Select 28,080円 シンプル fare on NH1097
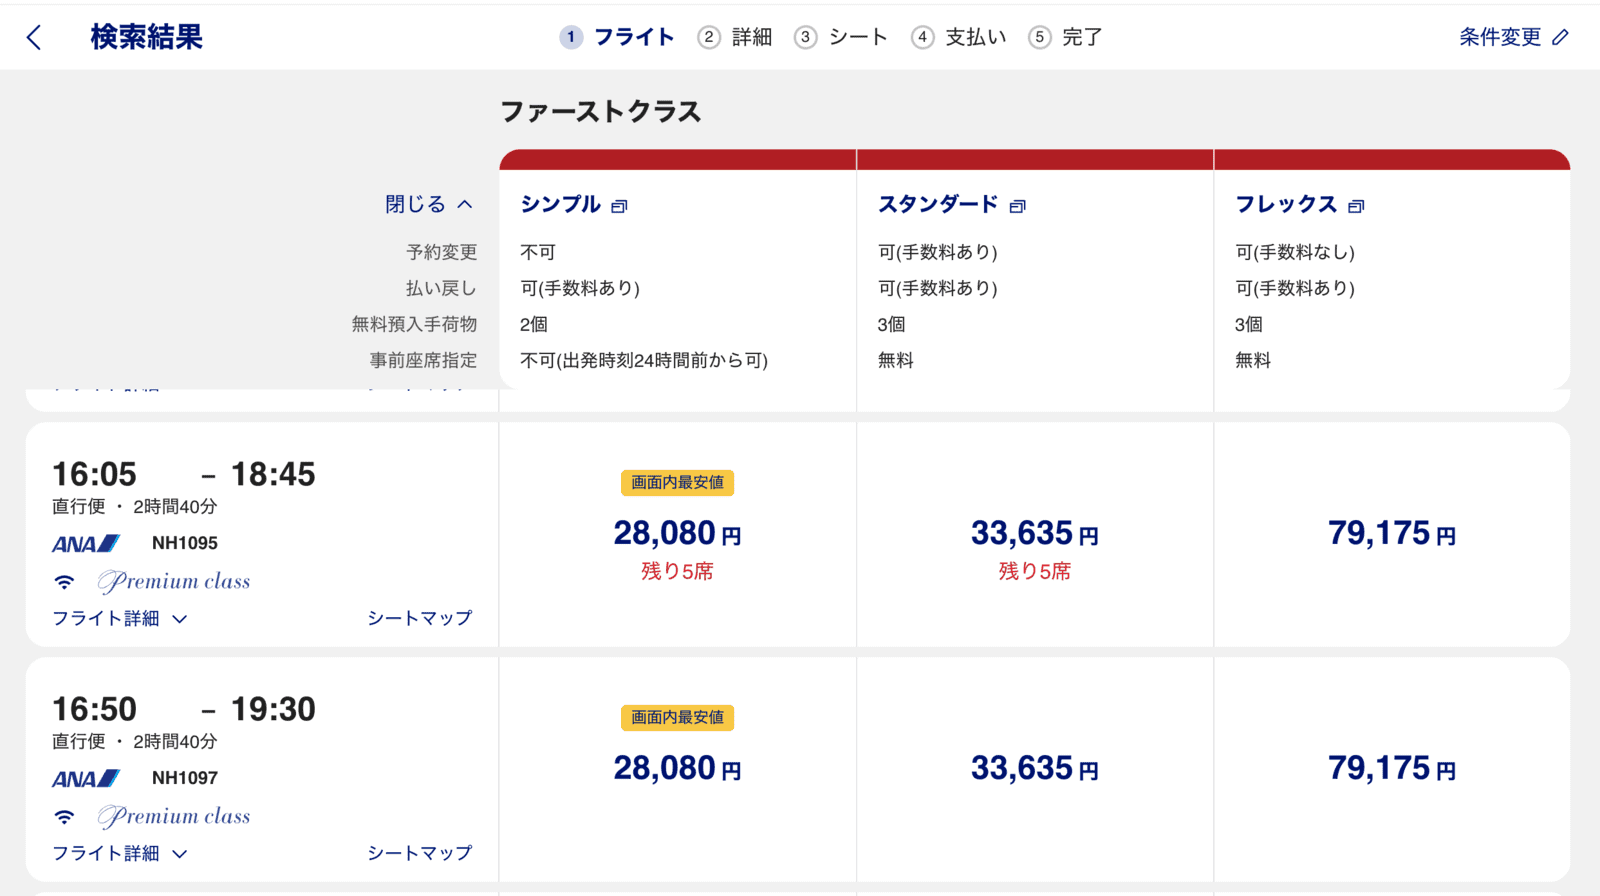1600x896 pixels. [677, 769]
